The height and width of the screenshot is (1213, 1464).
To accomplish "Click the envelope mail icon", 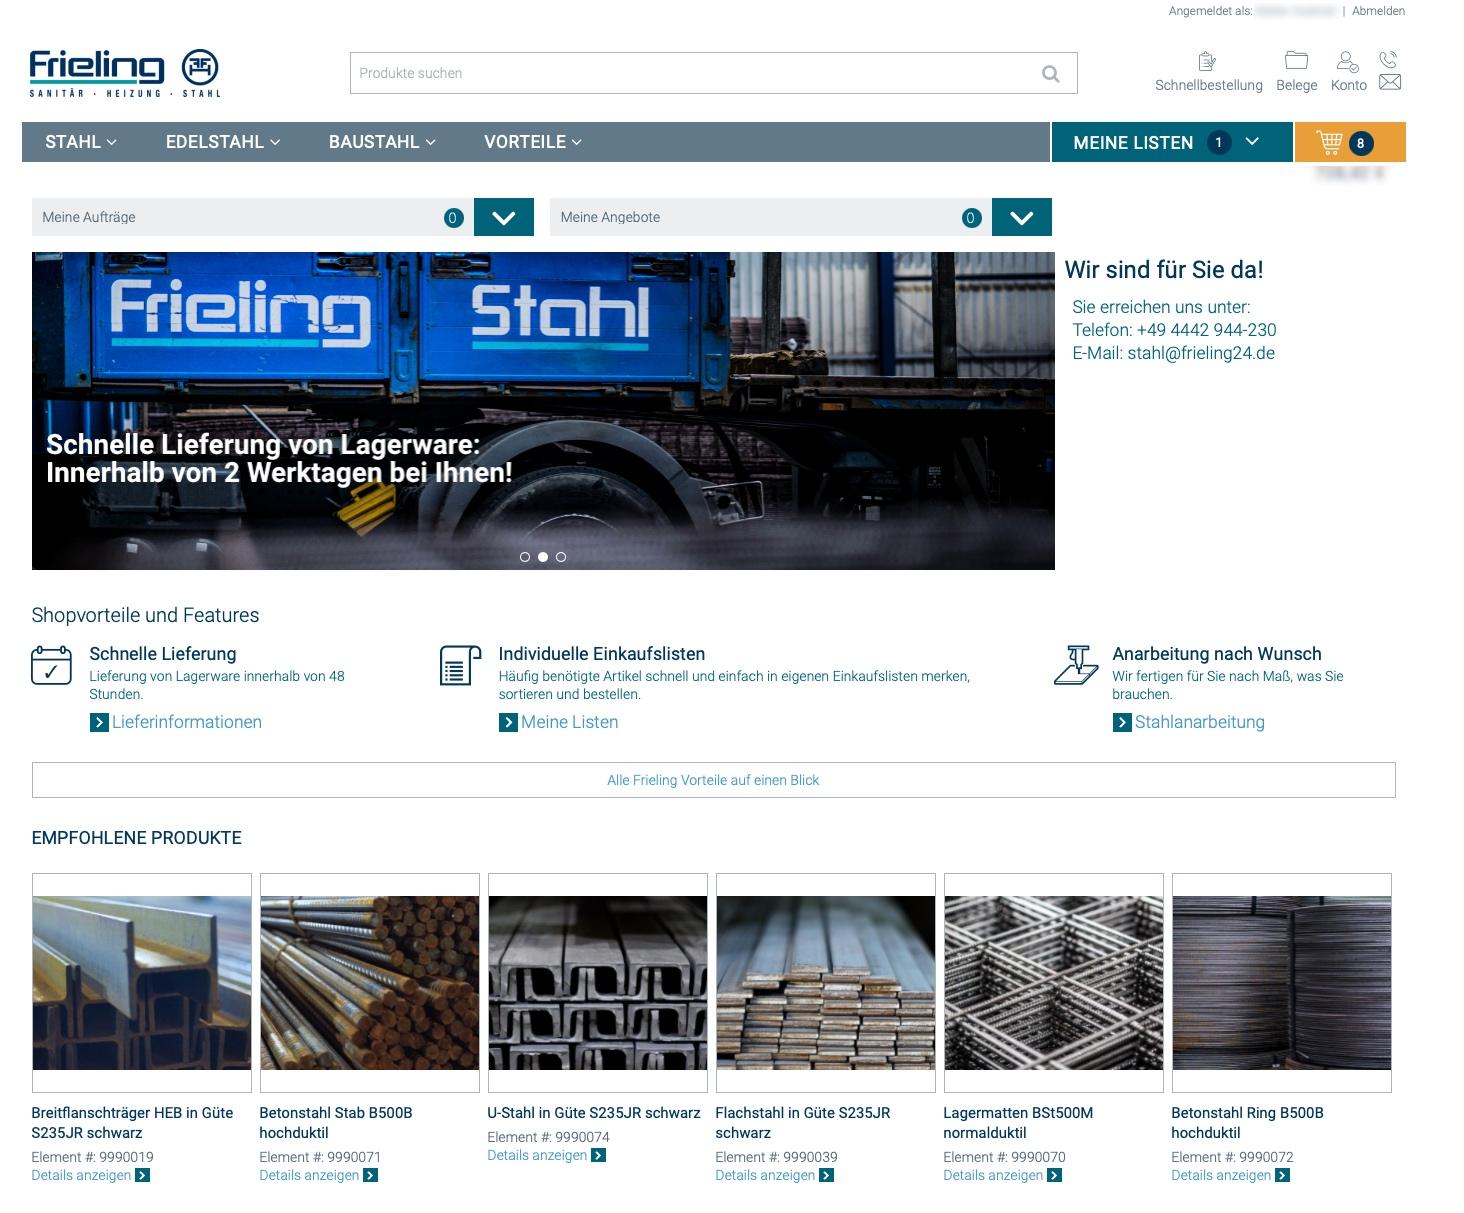I will (x=1390, y=82).
